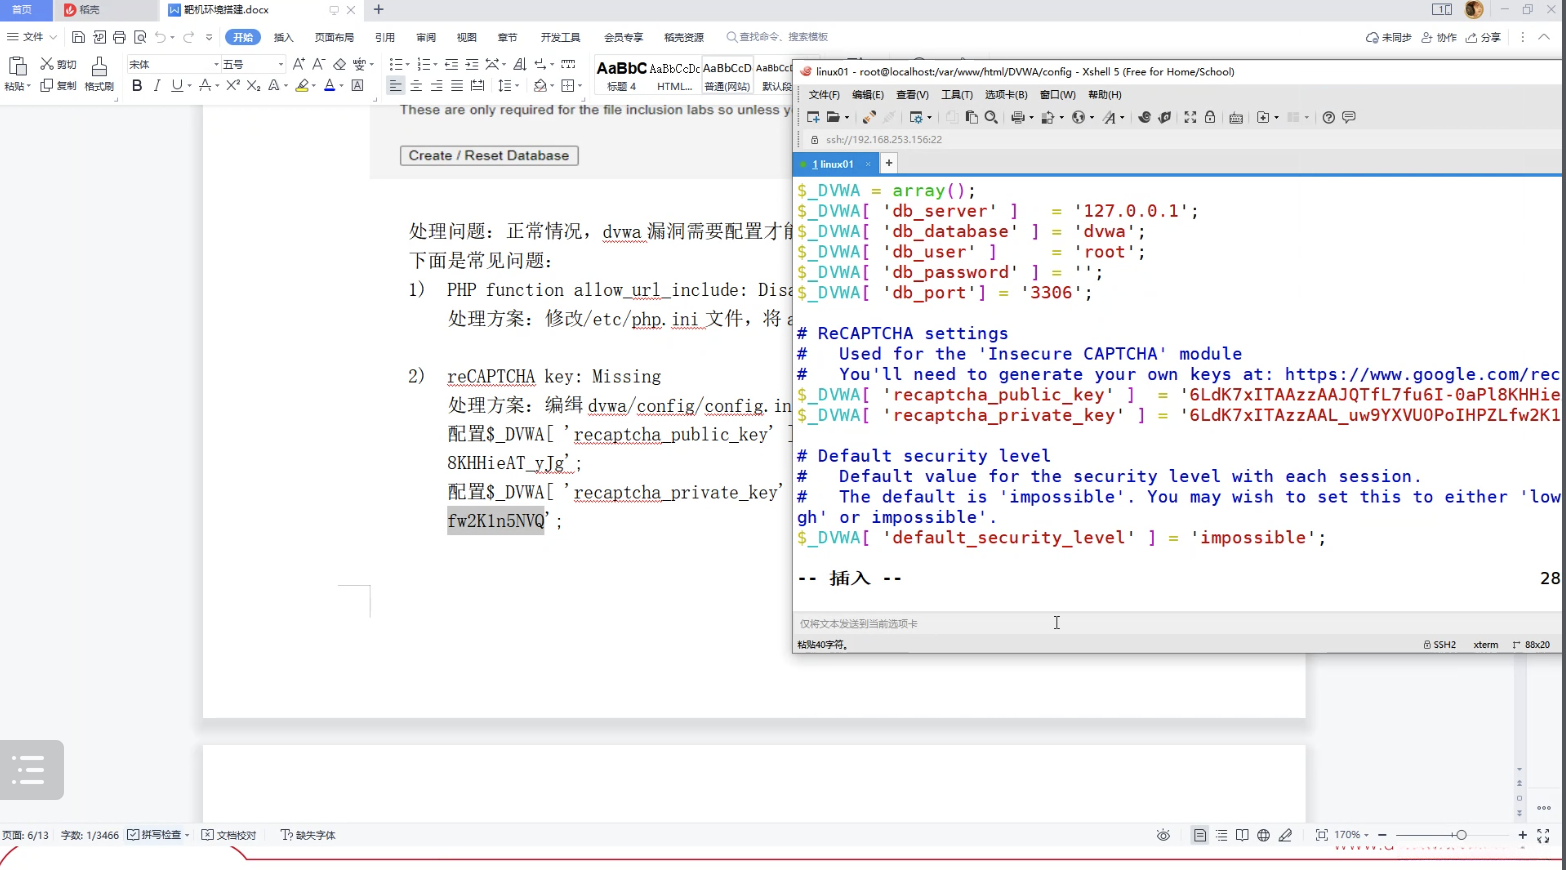
Task: Click the 分享 share button
Action: coord(1484,37)
